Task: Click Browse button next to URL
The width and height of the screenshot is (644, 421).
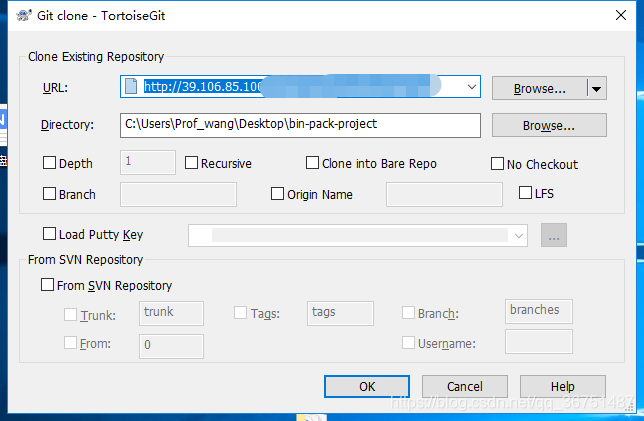Action: click(540, 88)
